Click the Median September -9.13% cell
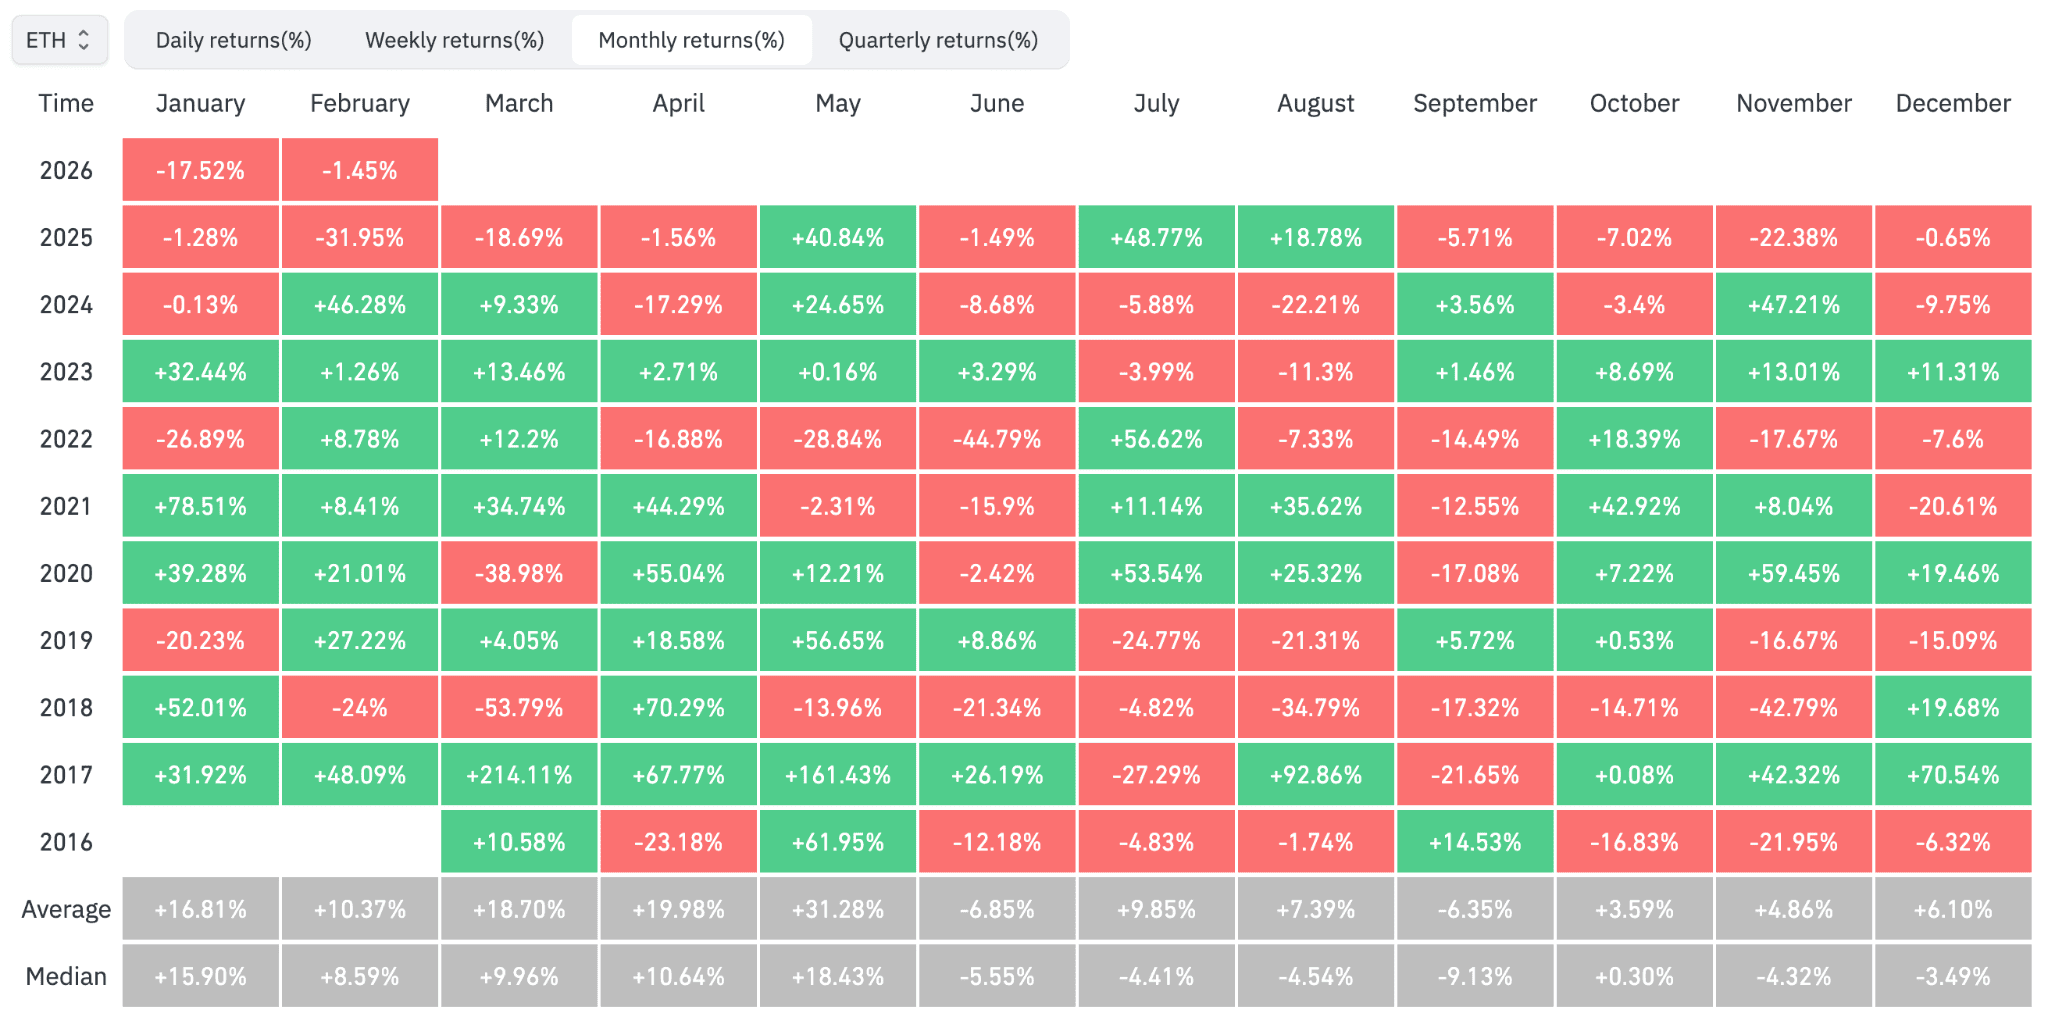 click(1474, 976)
